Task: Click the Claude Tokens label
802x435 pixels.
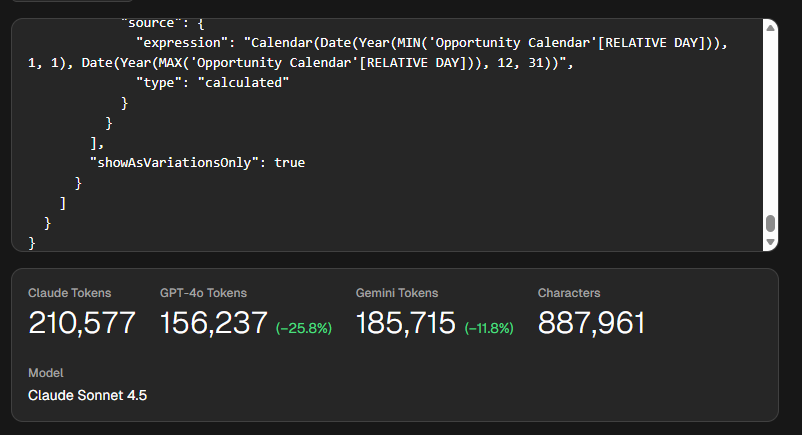Action: pos(69,293)
